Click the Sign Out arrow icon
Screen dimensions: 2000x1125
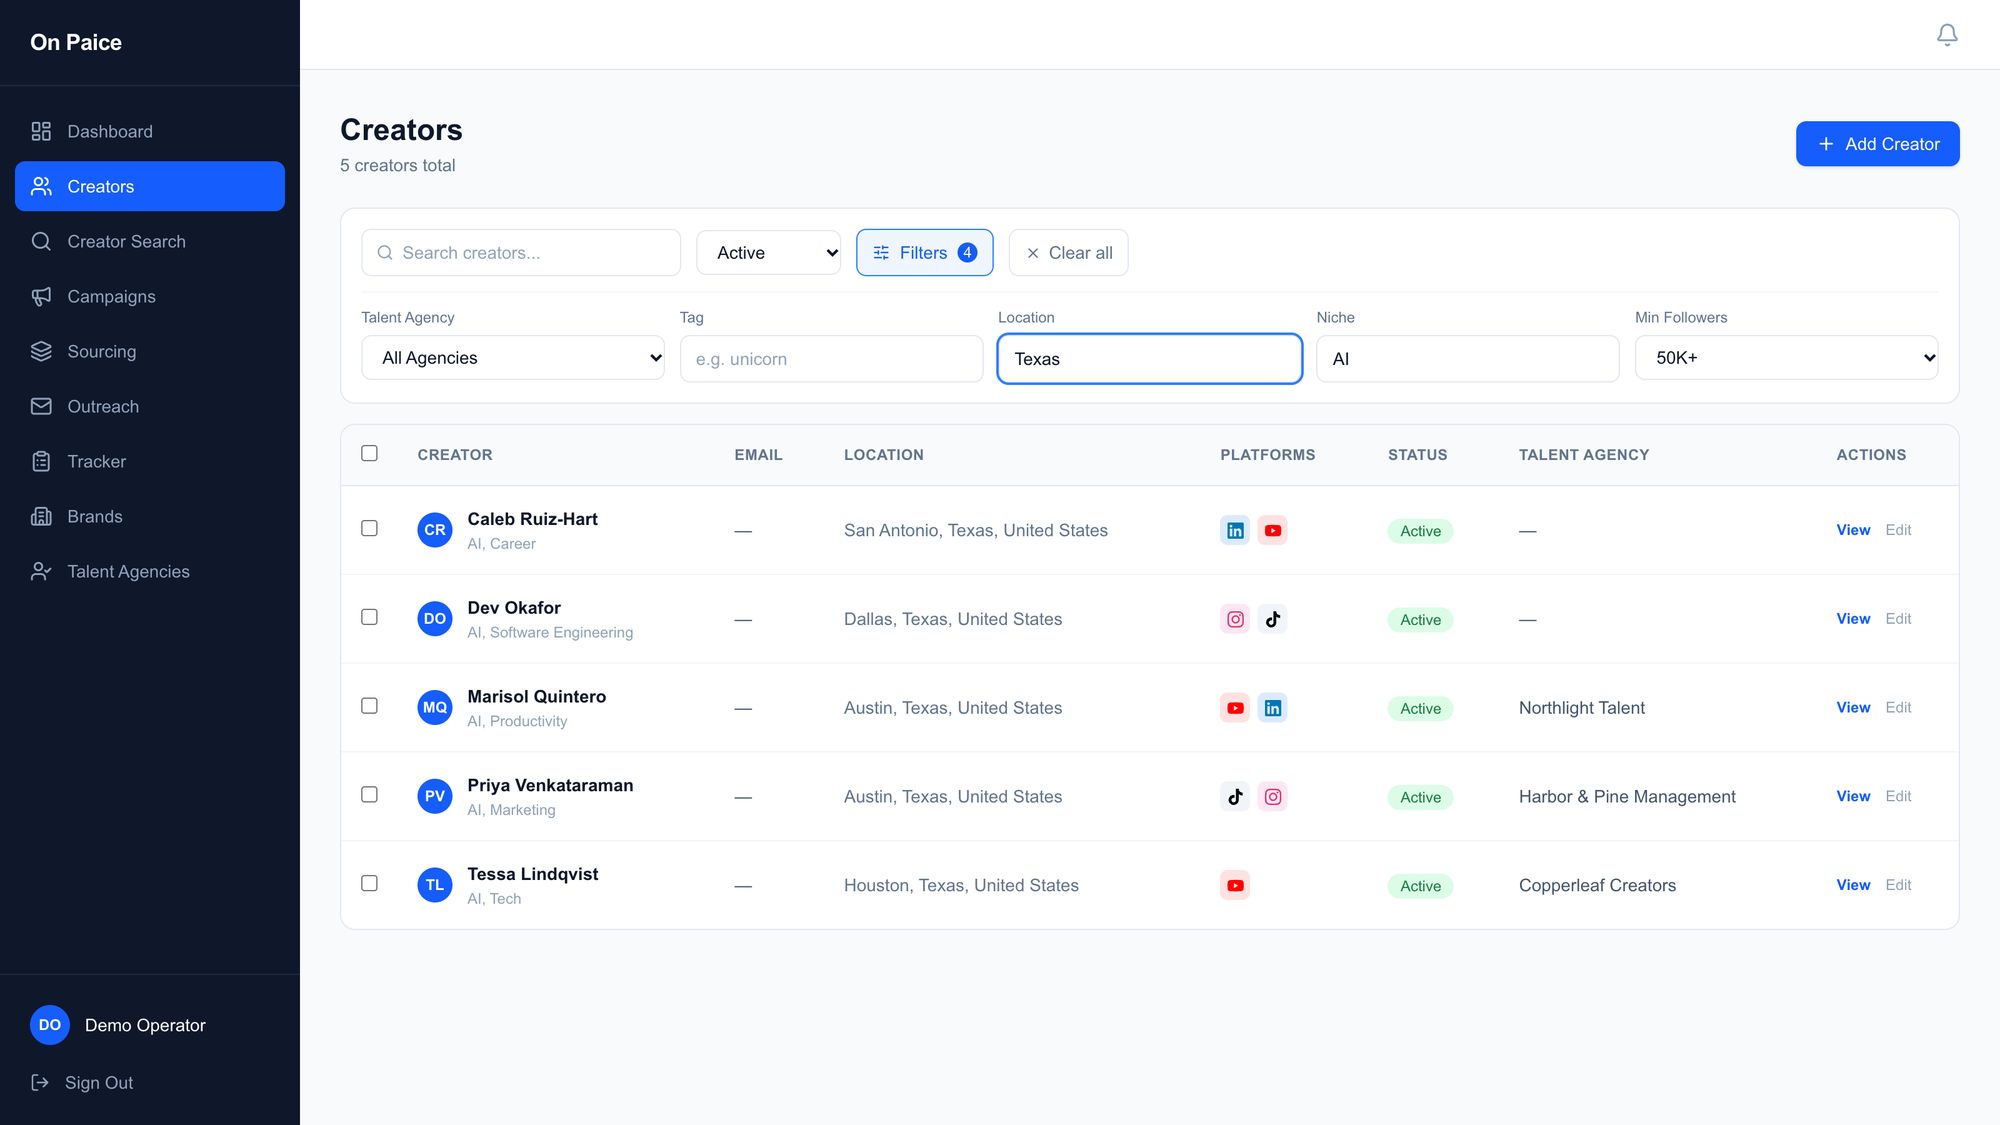click(40, 1082)
